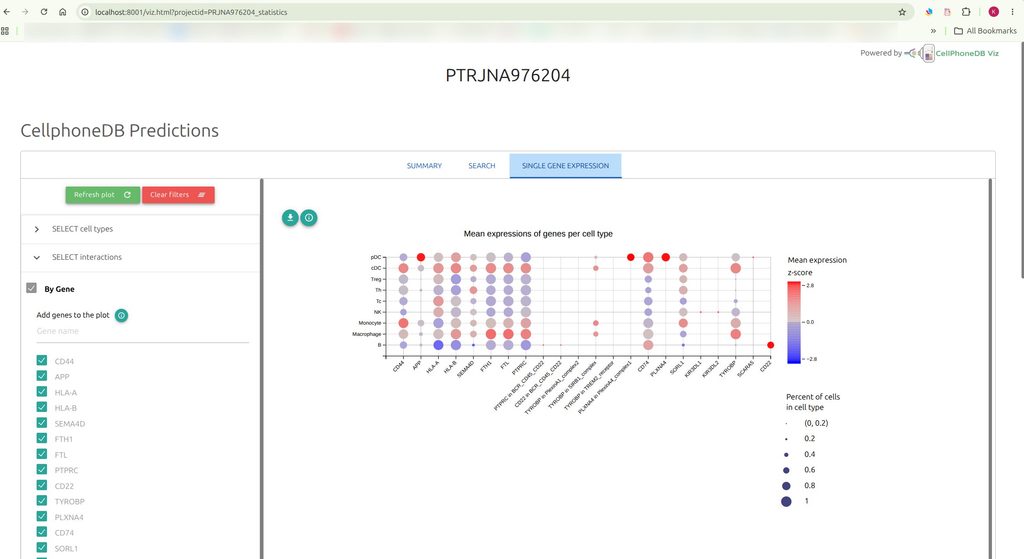Open the plot info icon

point(309,217)
